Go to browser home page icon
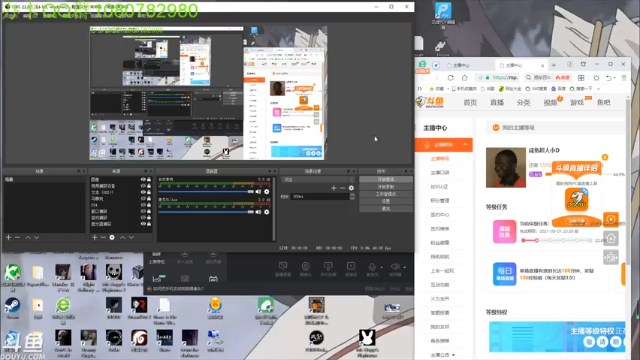The width and height of the screenshot is (640, 360). point(464,78)
